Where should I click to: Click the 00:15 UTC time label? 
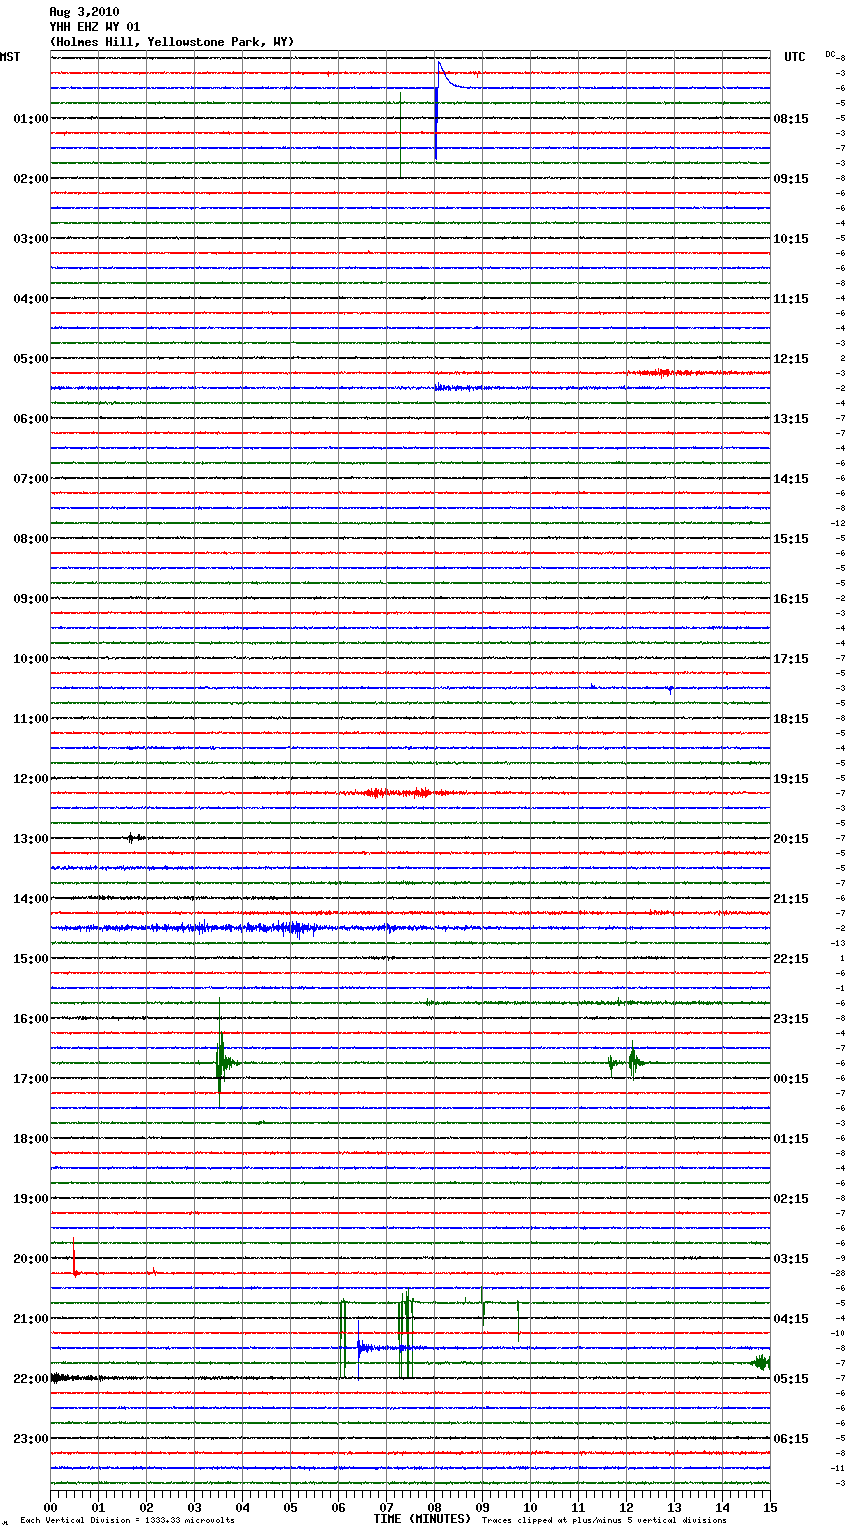point(791,1079)
